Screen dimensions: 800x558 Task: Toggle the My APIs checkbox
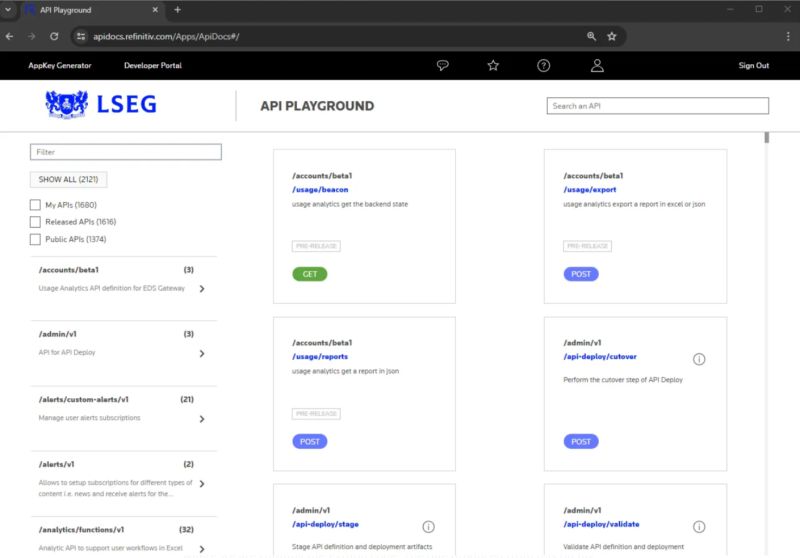click(x=35, y=205)
